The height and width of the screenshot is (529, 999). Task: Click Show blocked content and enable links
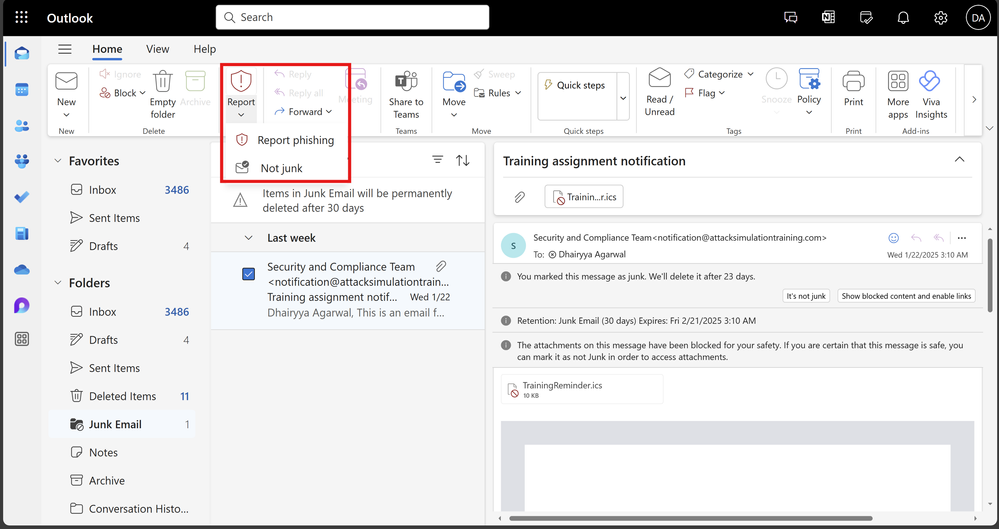[906, 296]
